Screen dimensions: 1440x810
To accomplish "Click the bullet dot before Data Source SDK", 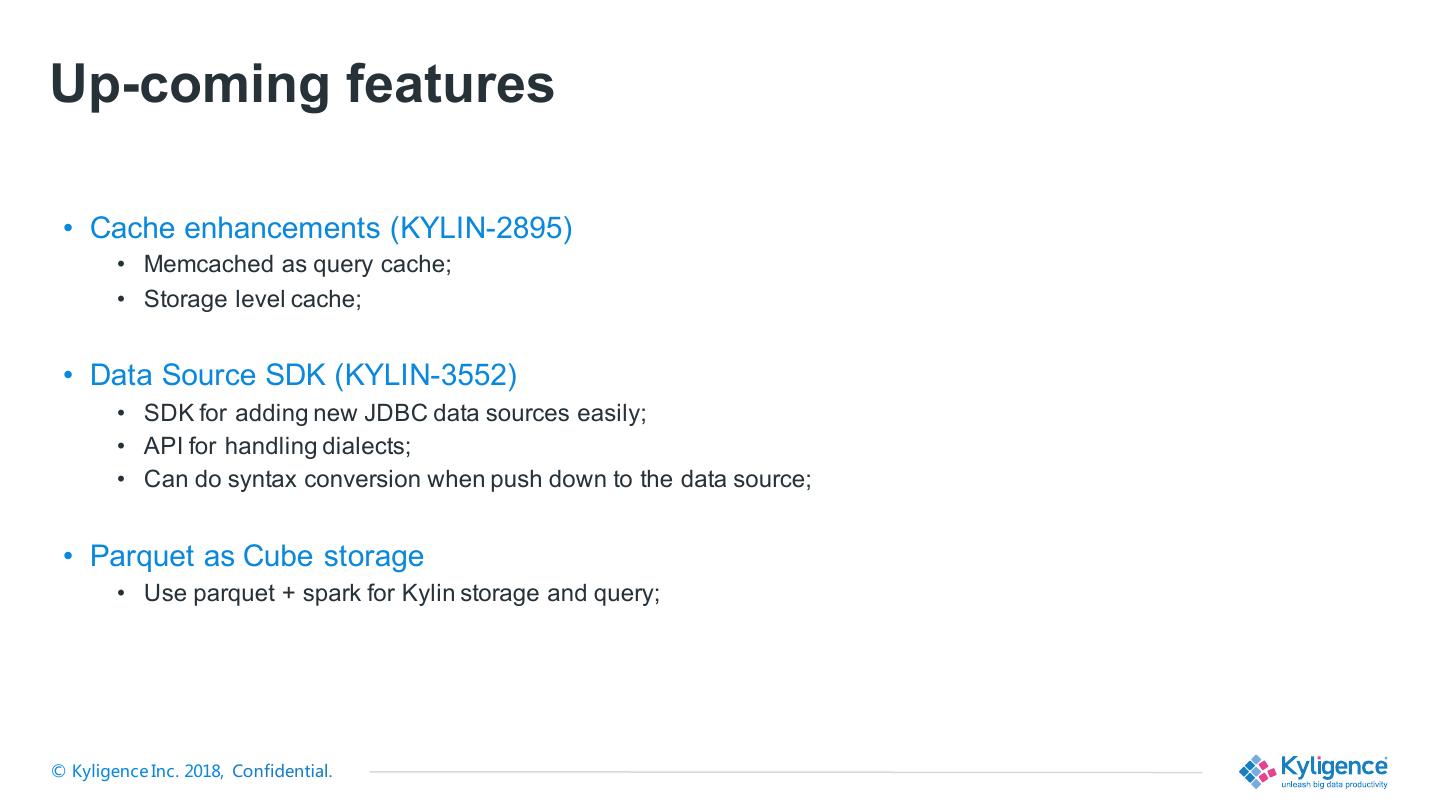I will (x=69, y=375).
